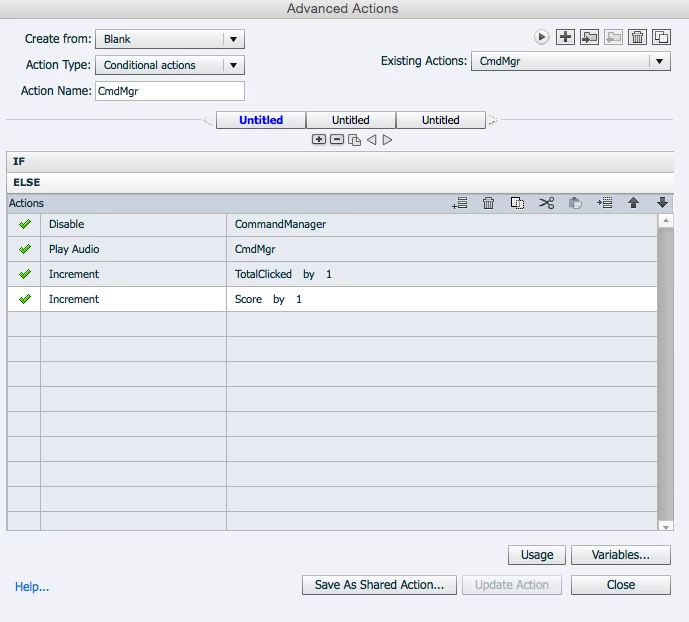This screenshot has height=622, width=689.
Task: Click the Paste icon in Actions bar
Action: 575,203
